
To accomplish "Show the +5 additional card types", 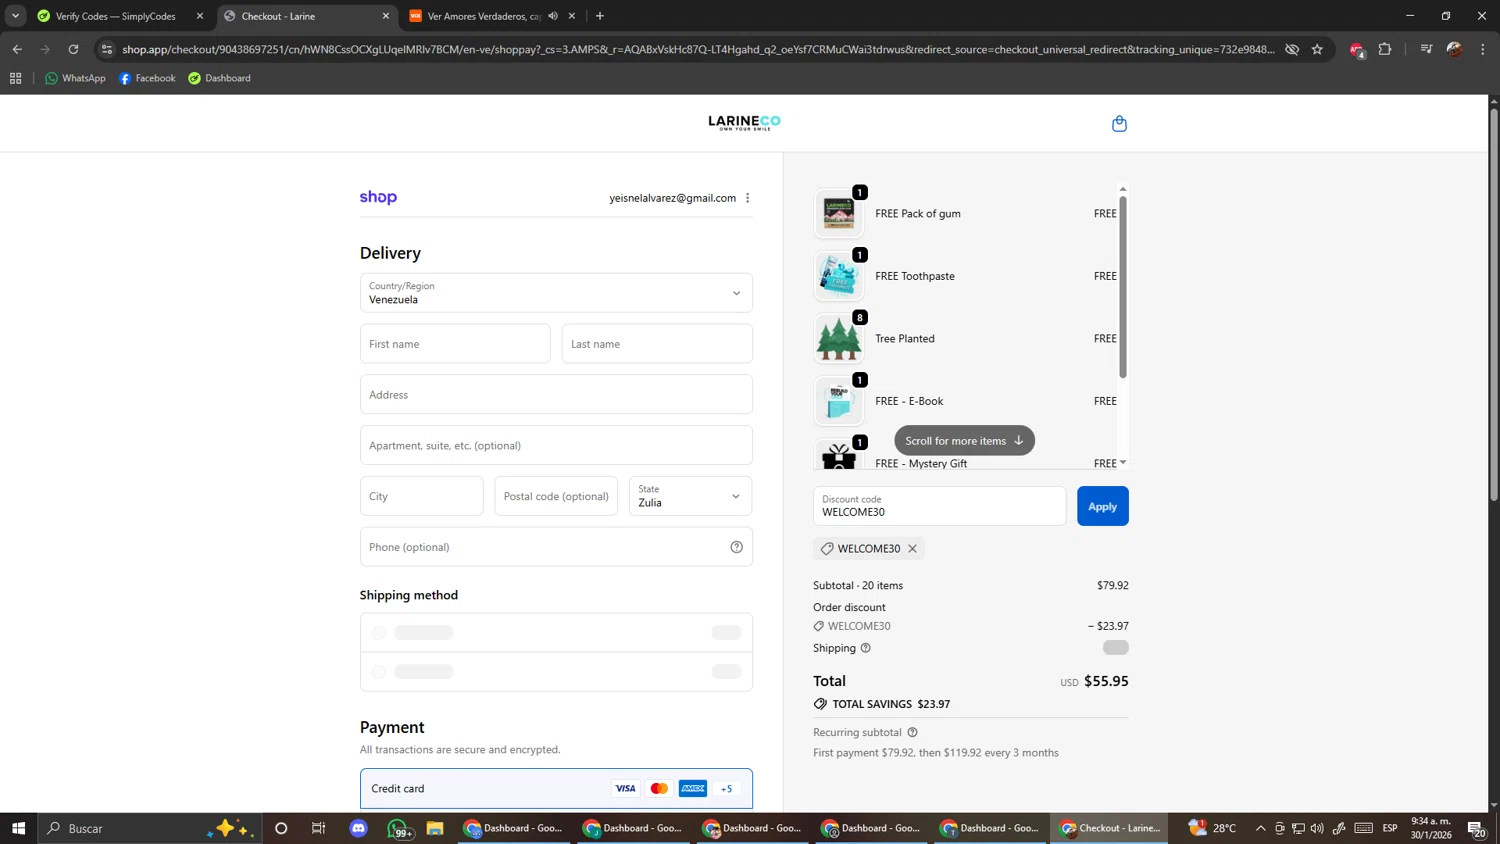I will 727,789.
